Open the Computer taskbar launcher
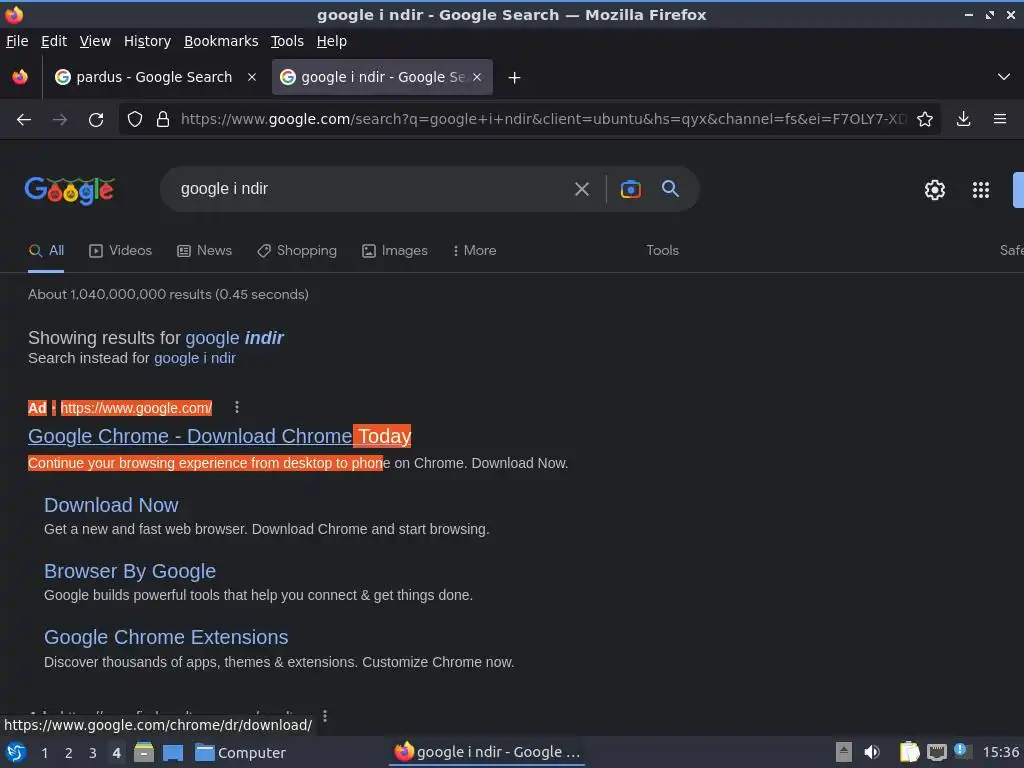Viewport: 1024px width, 768px height. (240, 753)
